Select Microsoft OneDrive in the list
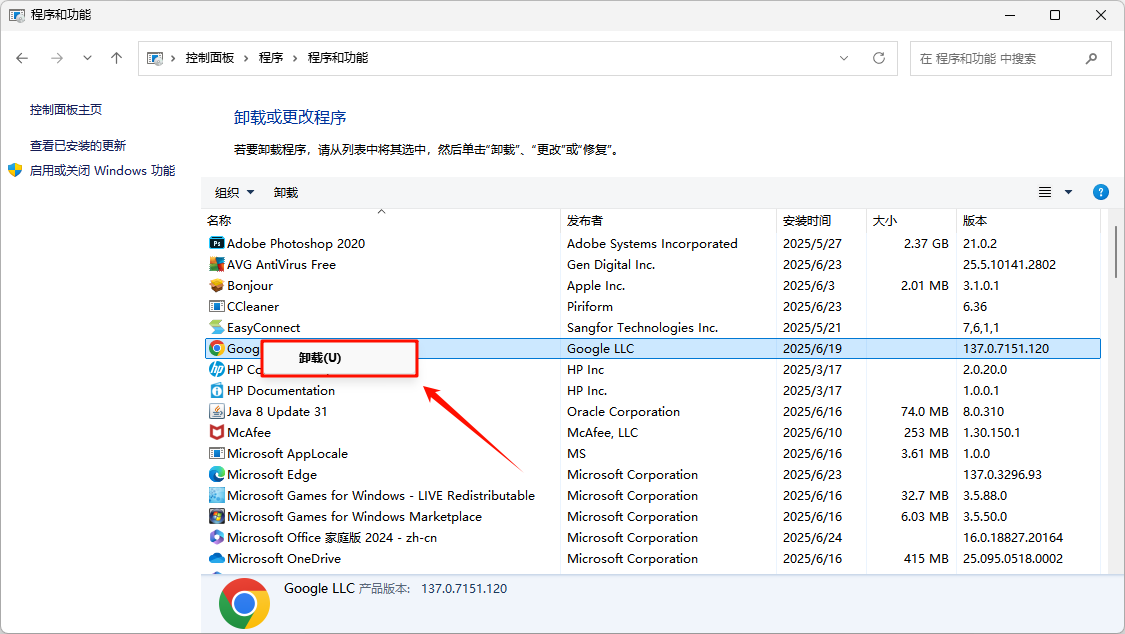The image size is (1125, 634). coord(653,558)
